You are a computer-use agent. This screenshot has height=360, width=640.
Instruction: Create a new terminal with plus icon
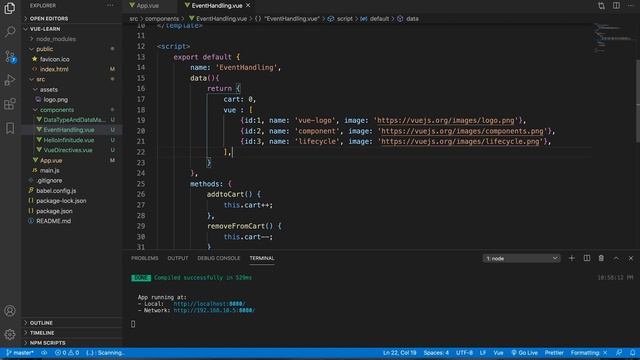click(x=571, y=258)
